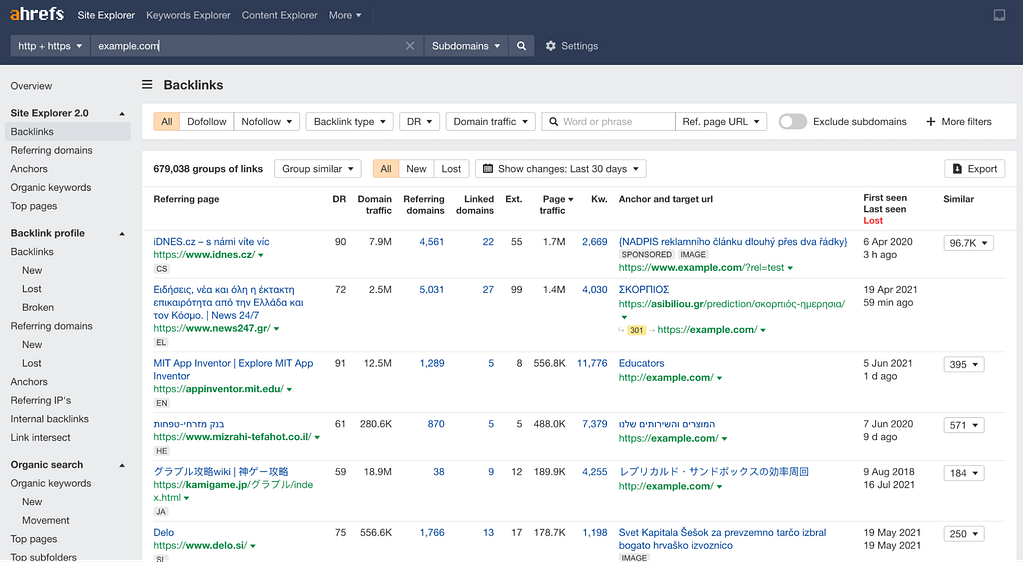Click the Delo referring page title
Image resolution: width=1023 pixels, height=562 pixels.
[x=164, y=533]
